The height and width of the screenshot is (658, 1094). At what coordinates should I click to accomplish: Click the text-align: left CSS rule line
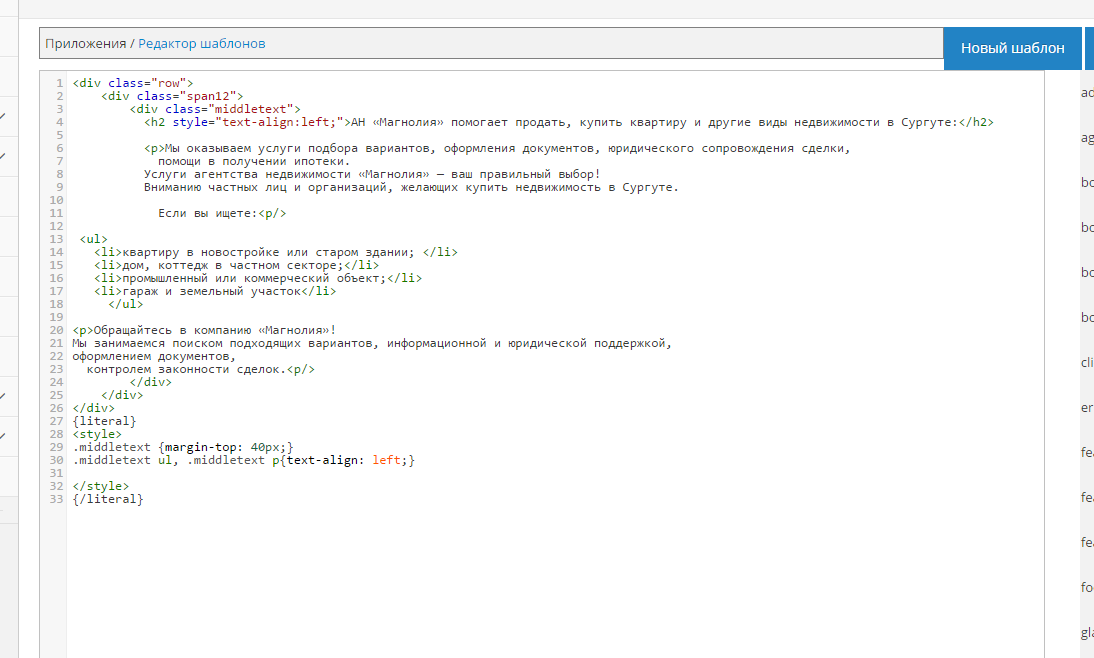click(x=243, y=460)
